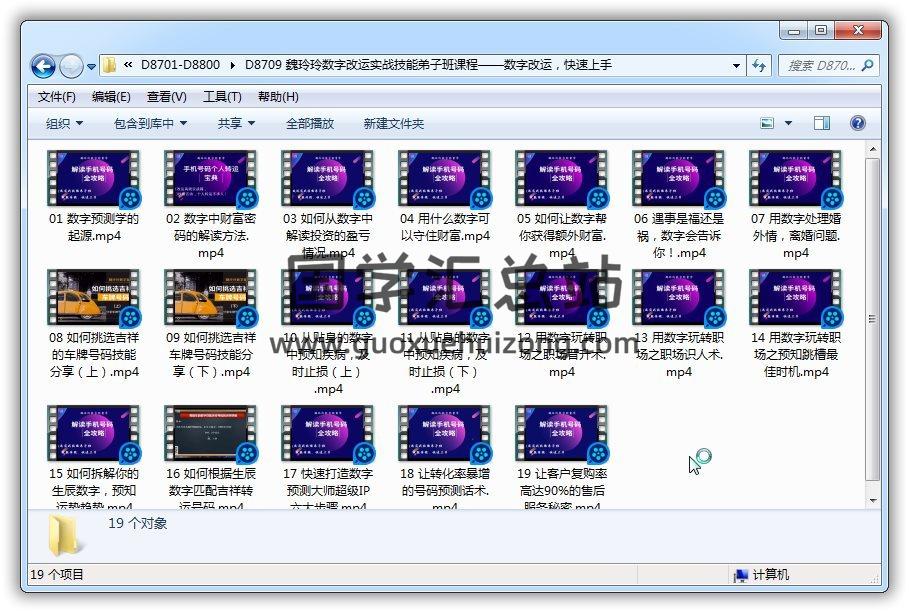Select video 11 从贴身的数字中预知疾病（下）
This screenshot has height=613, width=909.
click(445, 332)
